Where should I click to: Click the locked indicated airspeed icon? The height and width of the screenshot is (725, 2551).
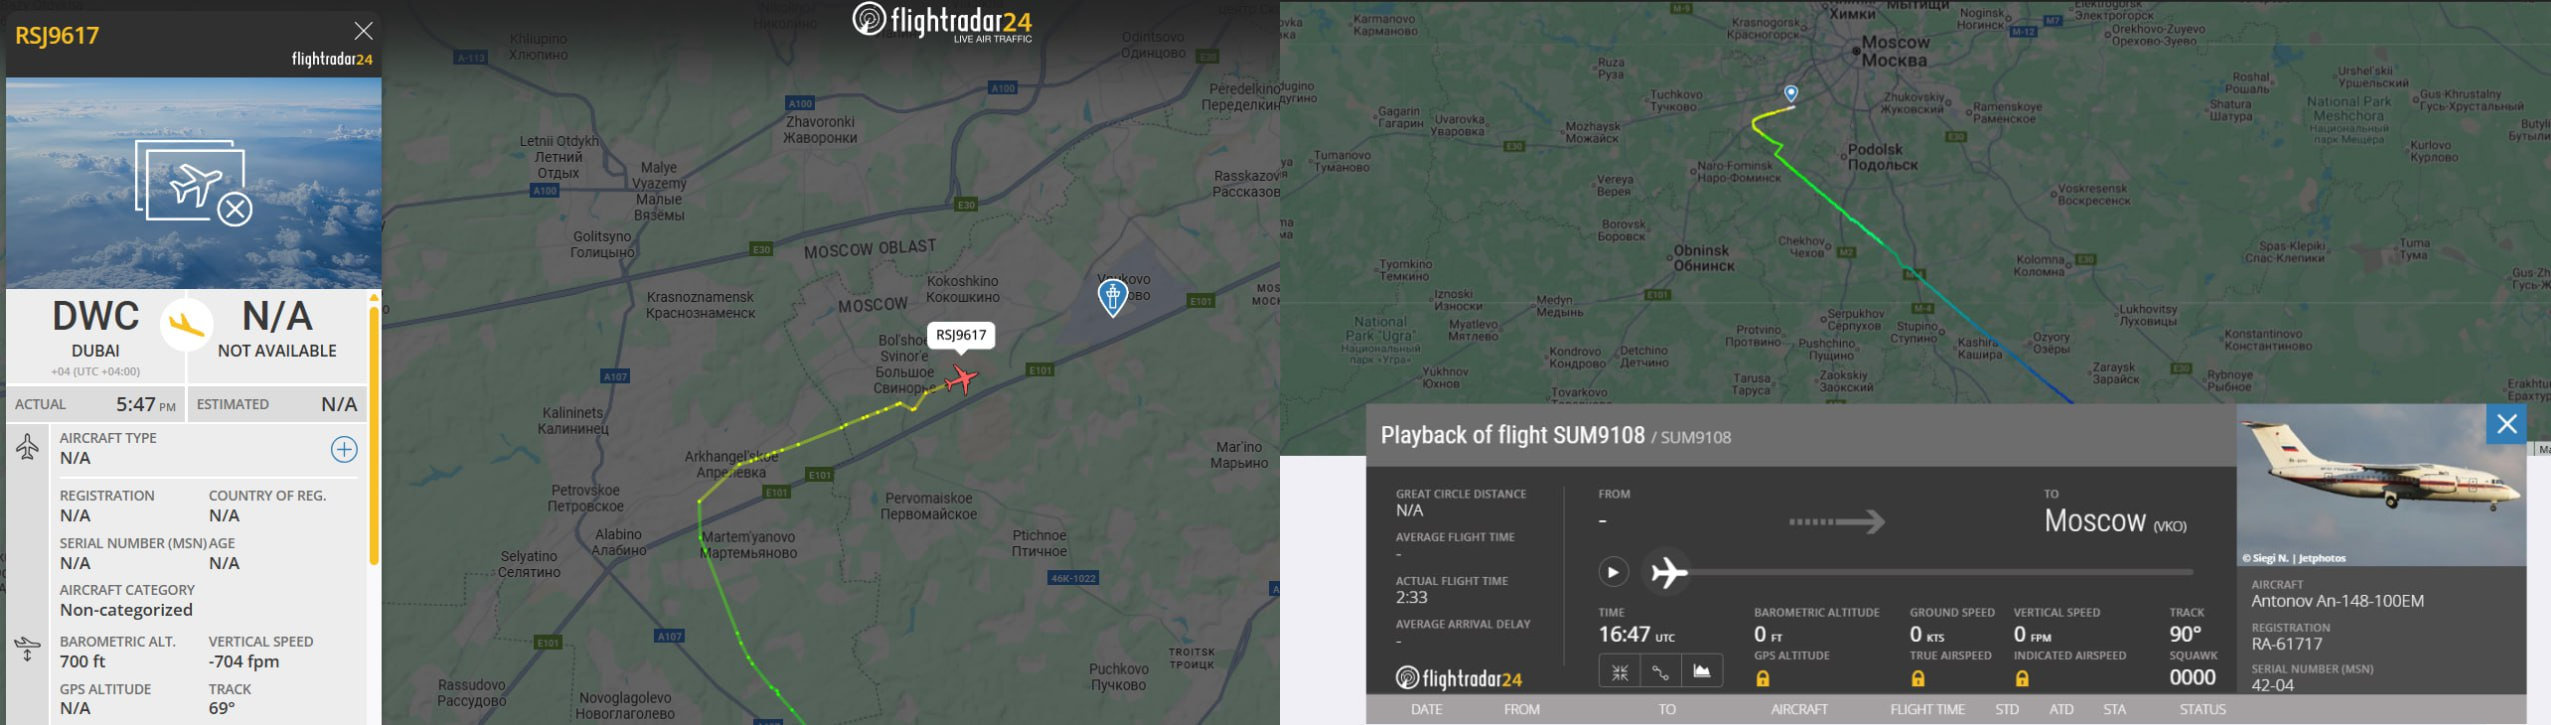point(2022,679)
